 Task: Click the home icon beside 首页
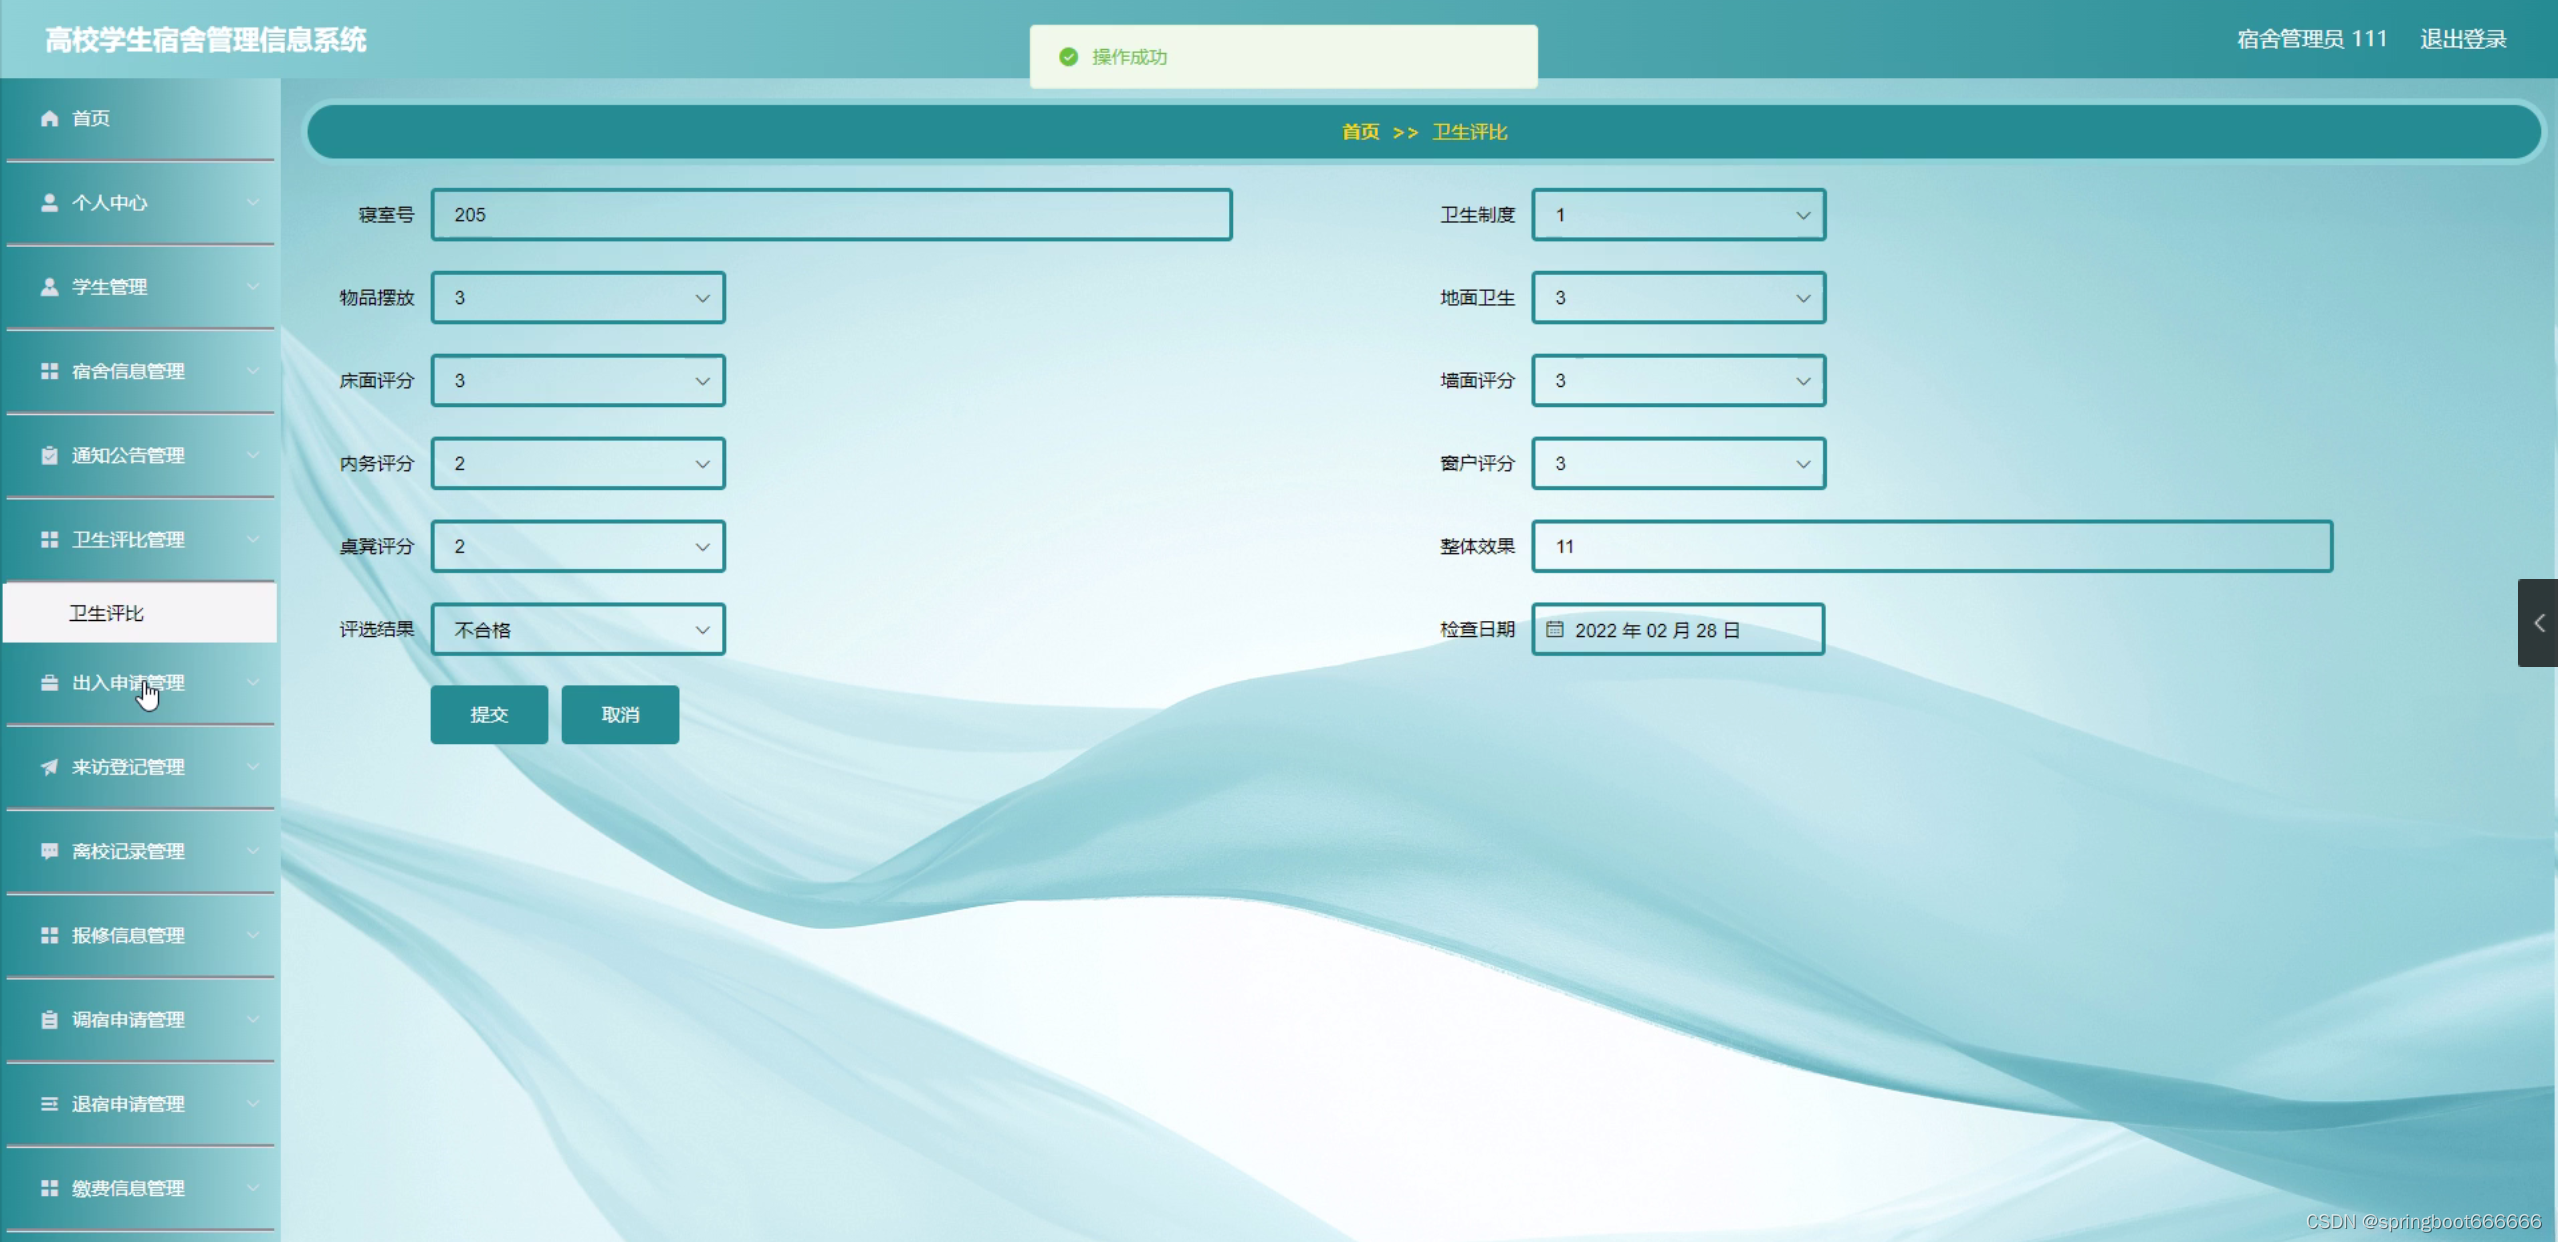(x=49, y=119)
